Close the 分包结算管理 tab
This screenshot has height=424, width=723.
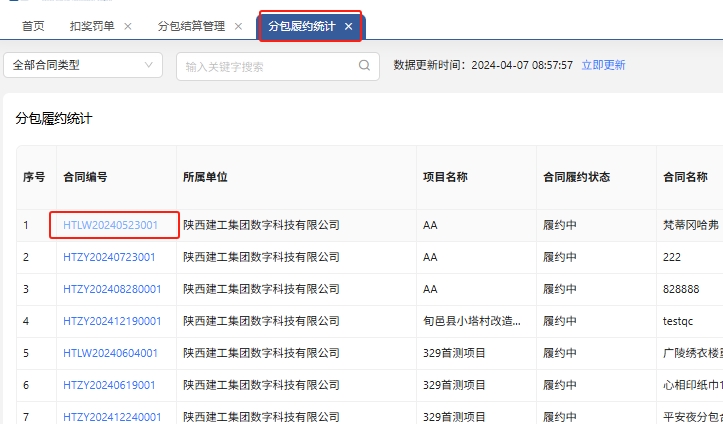click(238, 27)
